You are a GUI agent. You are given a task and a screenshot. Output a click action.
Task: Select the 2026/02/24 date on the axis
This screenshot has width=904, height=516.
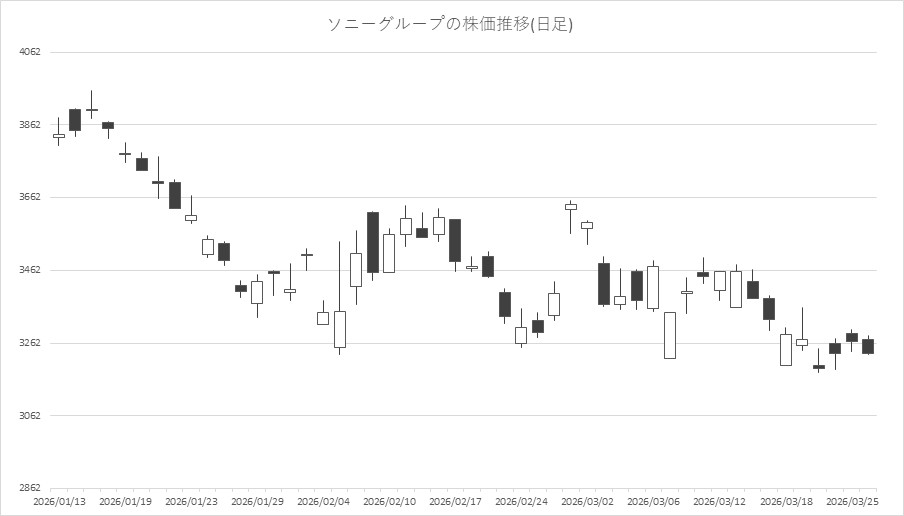click(x=522, y=501)
